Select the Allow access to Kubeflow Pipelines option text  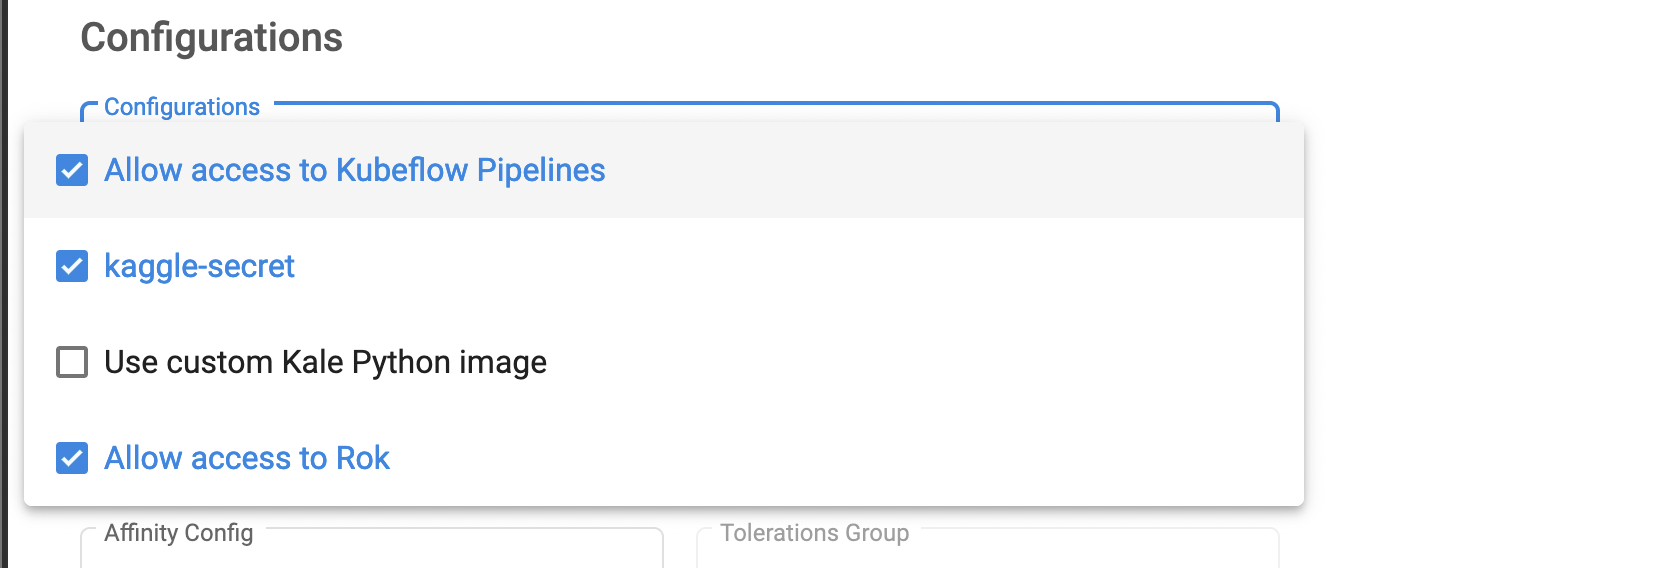pos(354,170)
